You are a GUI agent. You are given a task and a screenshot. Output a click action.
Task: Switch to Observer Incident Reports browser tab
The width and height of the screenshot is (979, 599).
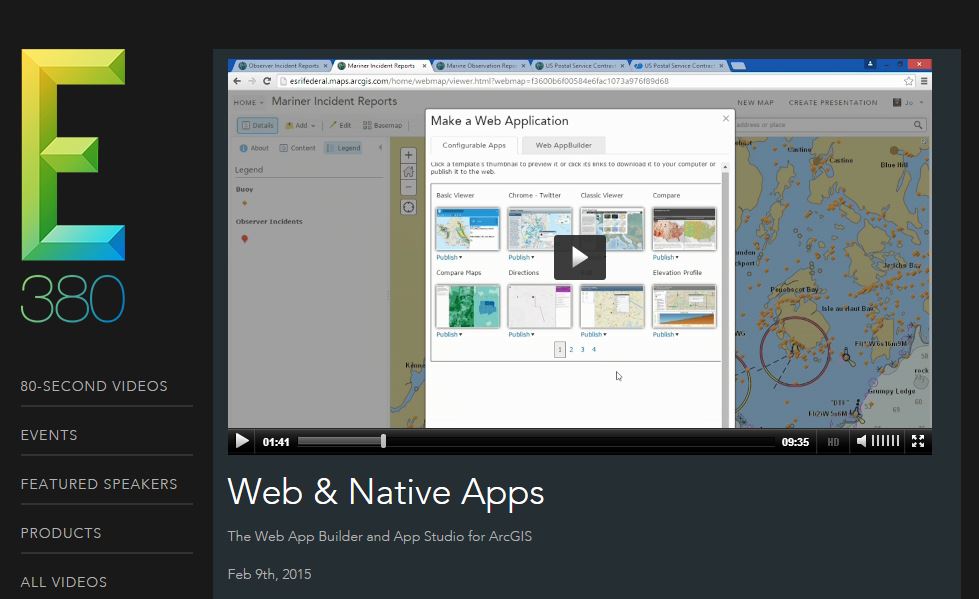283,66
